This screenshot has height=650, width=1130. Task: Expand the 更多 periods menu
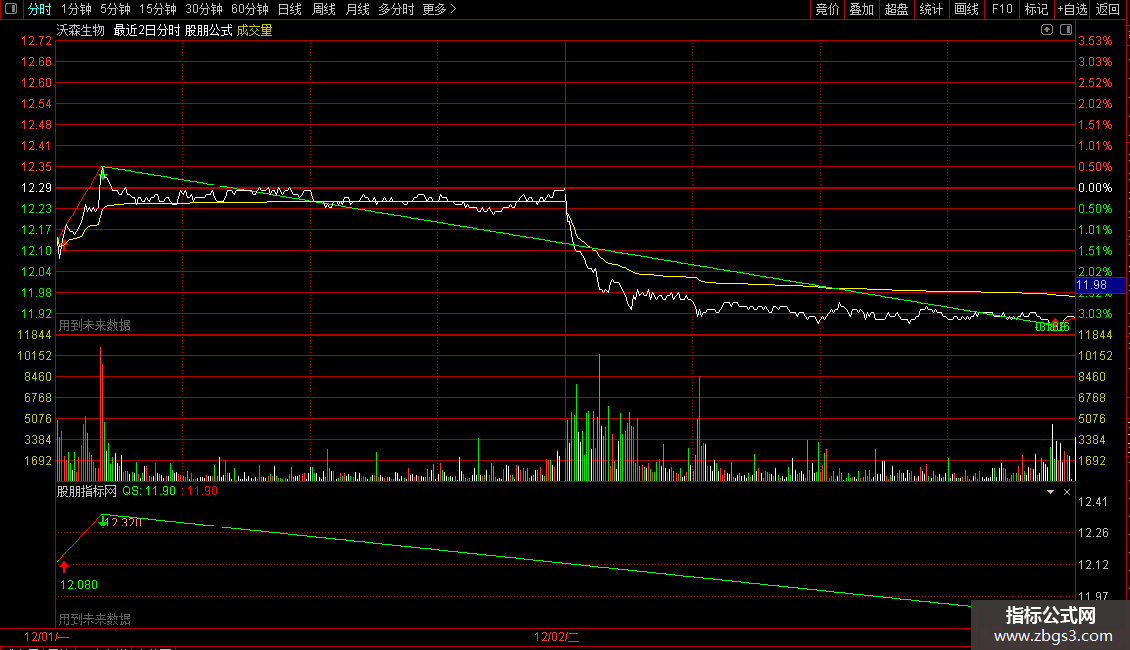[440, 9]
